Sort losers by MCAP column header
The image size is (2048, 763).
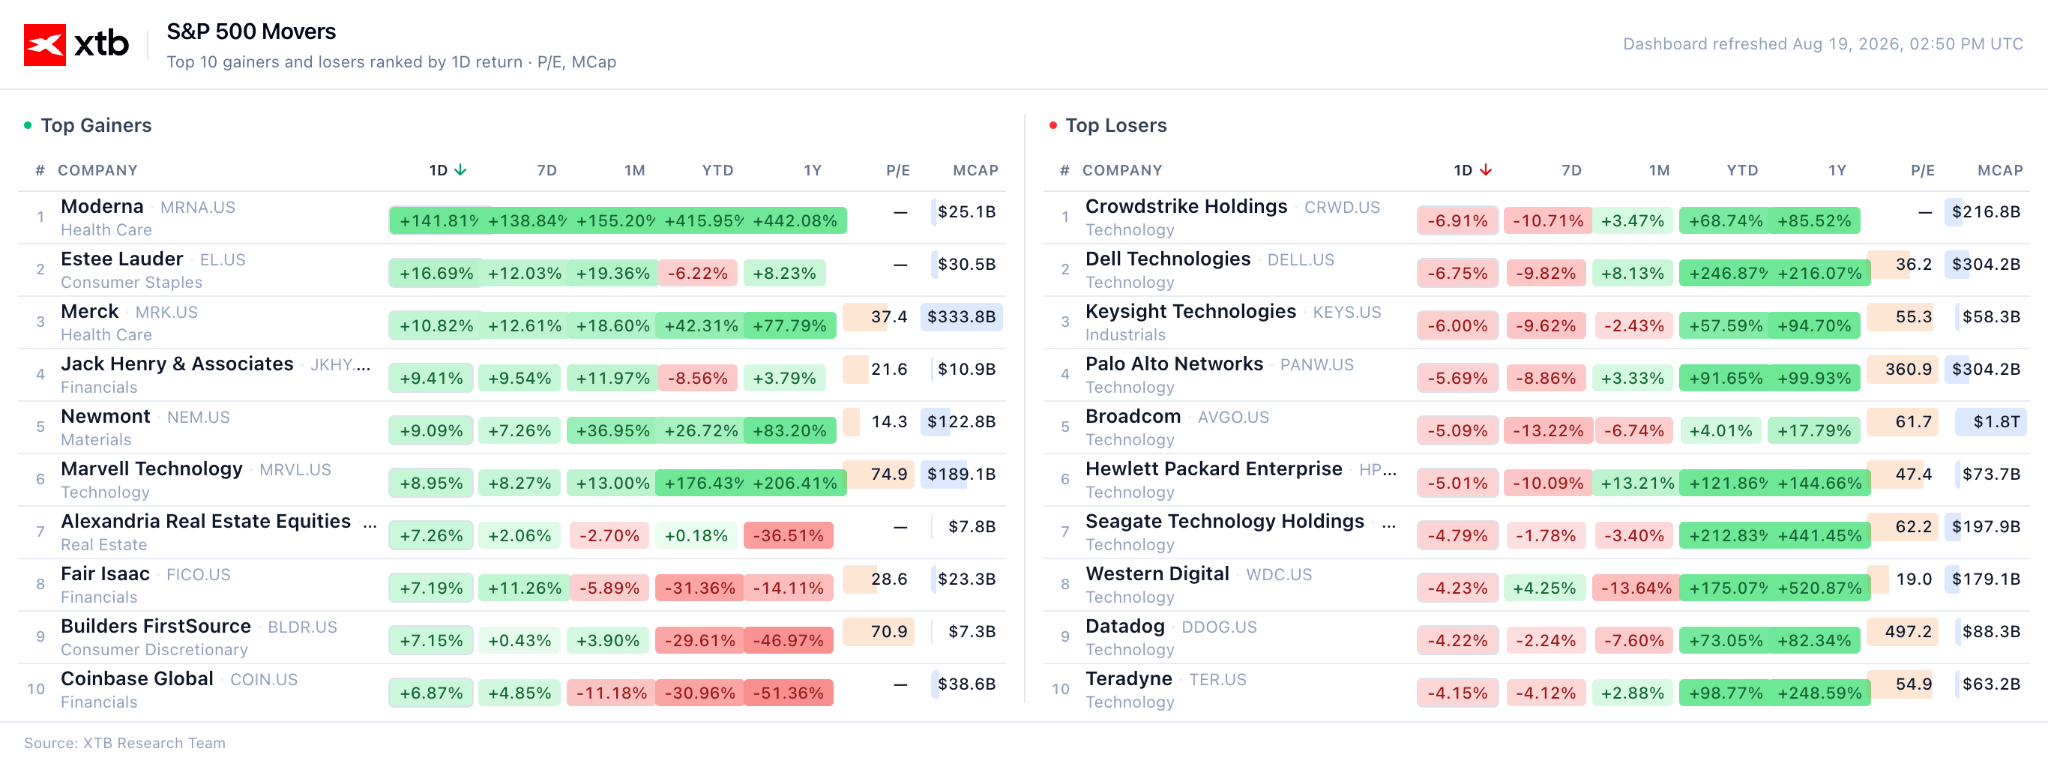click(x=2000, y=171)
